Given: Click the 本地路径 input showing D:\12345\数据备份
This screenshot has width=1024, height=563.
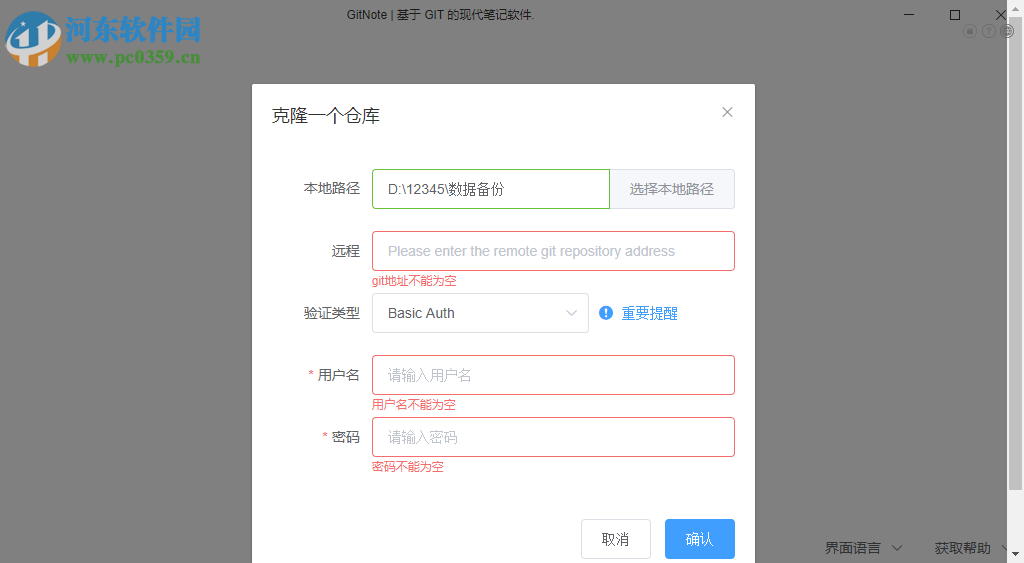Looking at the screenshot, I should pos(490,189).
